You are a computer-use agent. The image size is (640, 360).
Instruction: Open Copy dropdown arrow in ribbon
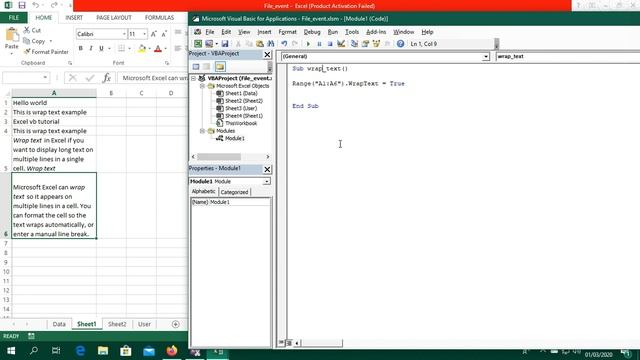coord(51,41)
